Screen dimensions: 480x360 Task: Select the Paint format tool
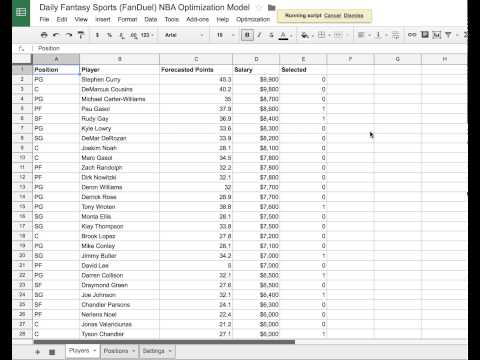[x=81, y=35]
